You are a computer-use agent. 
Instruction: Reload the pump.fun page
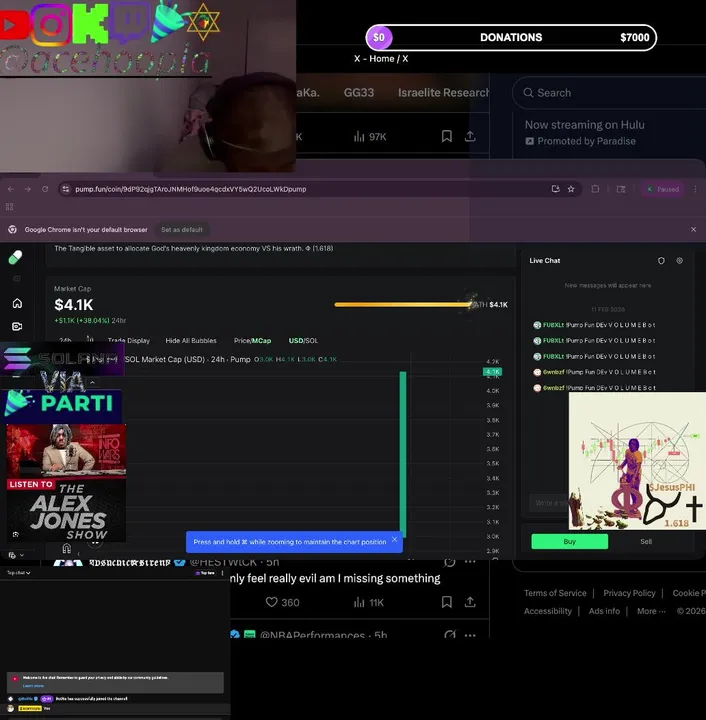coord(45,189)
